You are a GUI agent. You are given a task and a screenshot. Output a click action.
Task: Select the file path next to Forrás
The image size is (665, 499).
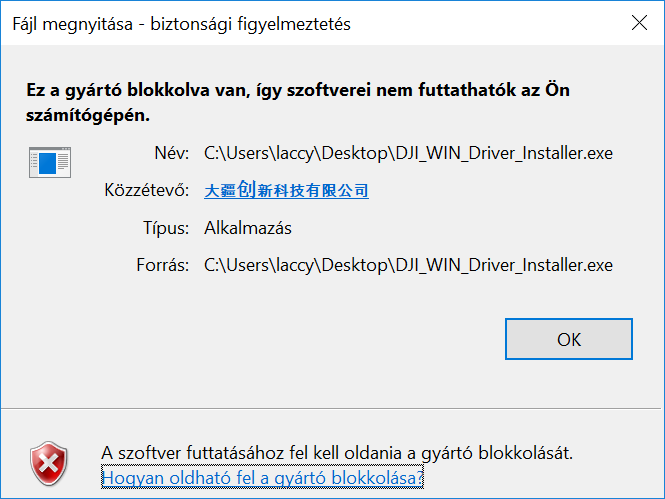pyautogui.click(x=408, y=265)
